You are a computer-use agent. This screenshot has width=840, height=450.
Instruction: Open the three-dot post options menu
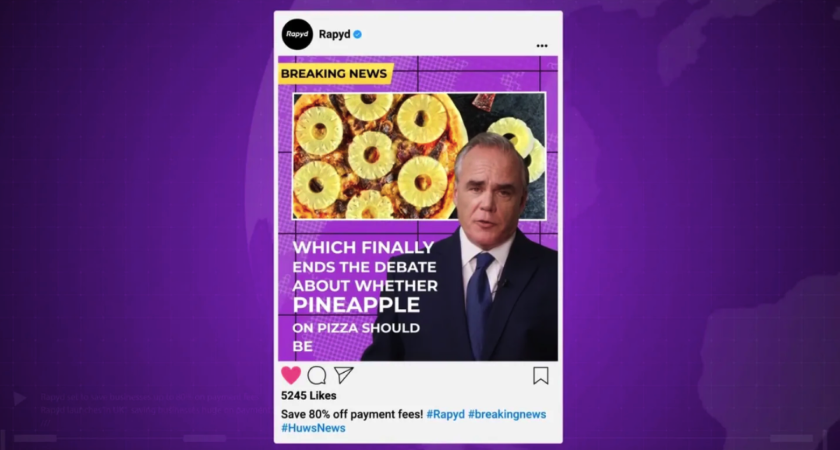coord(542,46)
